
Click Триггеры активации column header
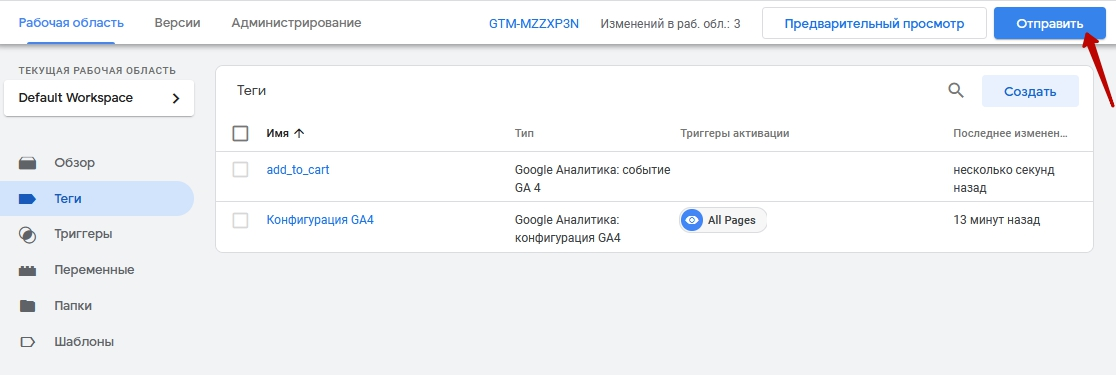[x=735, y=133]
